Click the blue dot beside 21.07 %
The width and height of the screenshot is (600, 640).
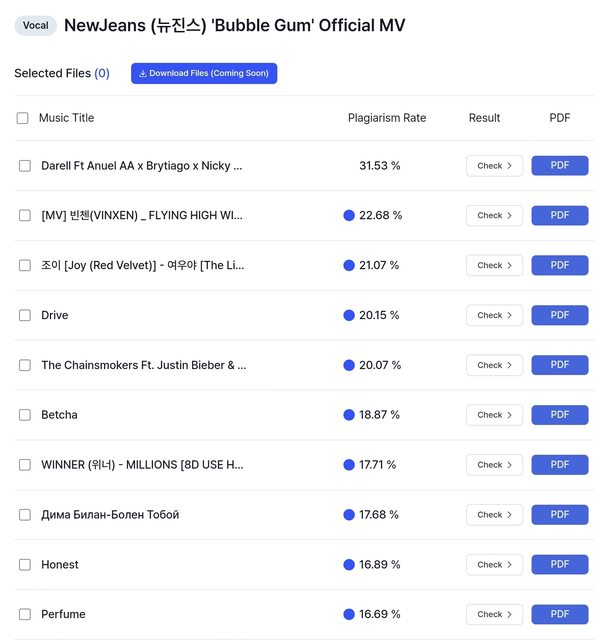349,265
